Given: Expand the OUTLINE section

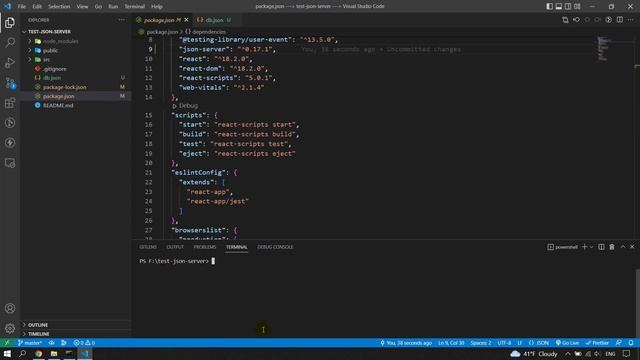Looking at the screenshot, I should click(76, 325).
